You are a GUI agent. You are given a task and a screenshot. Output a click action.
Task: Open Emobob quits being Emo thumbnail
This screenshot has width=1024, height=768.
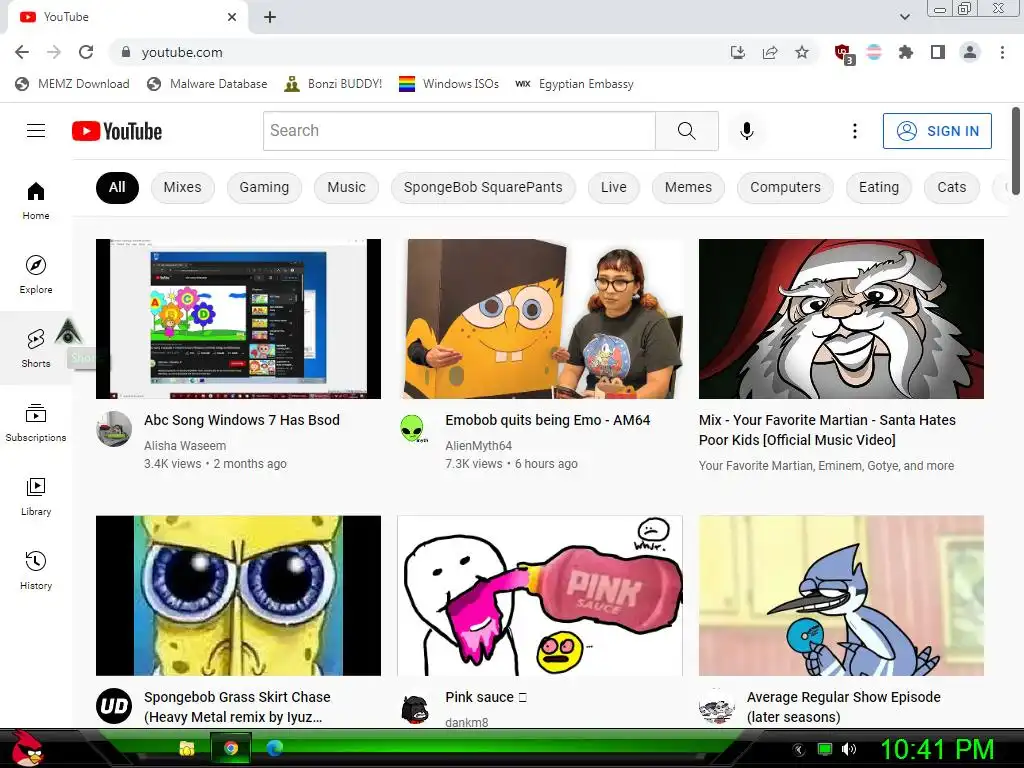[540, 319]
